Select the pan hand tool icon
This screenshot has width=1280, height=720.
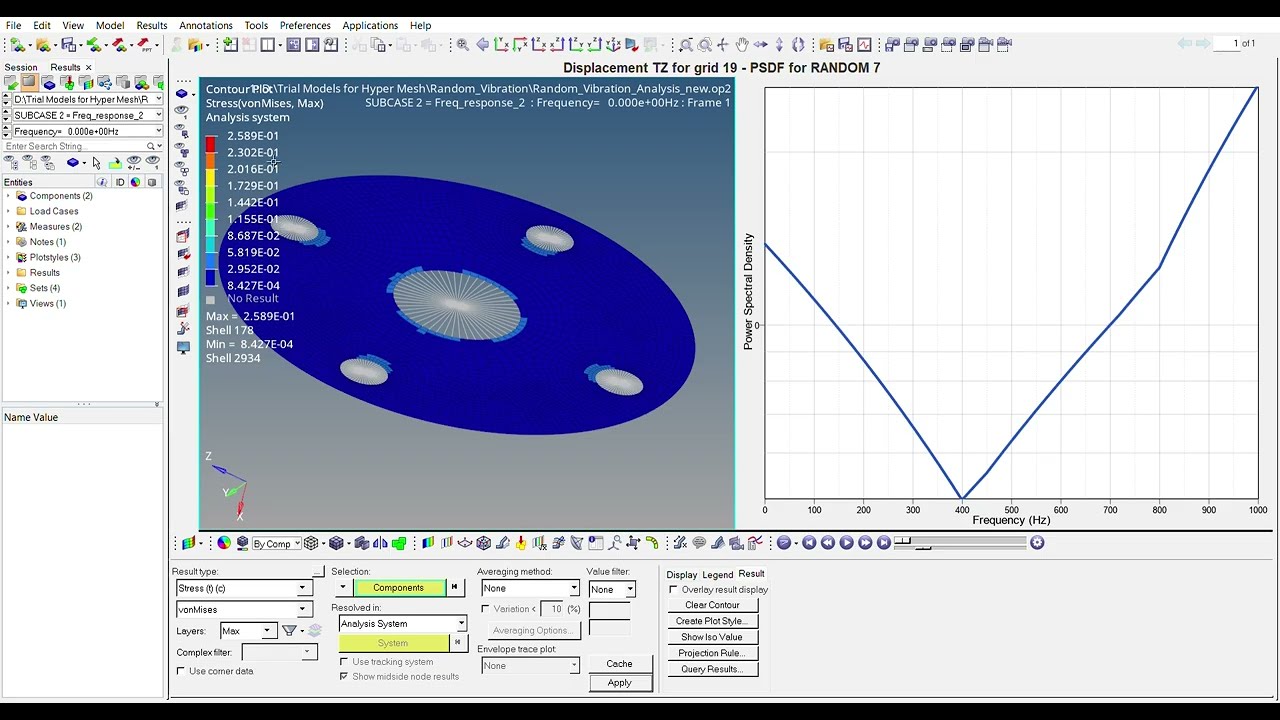tap(742, 45)
